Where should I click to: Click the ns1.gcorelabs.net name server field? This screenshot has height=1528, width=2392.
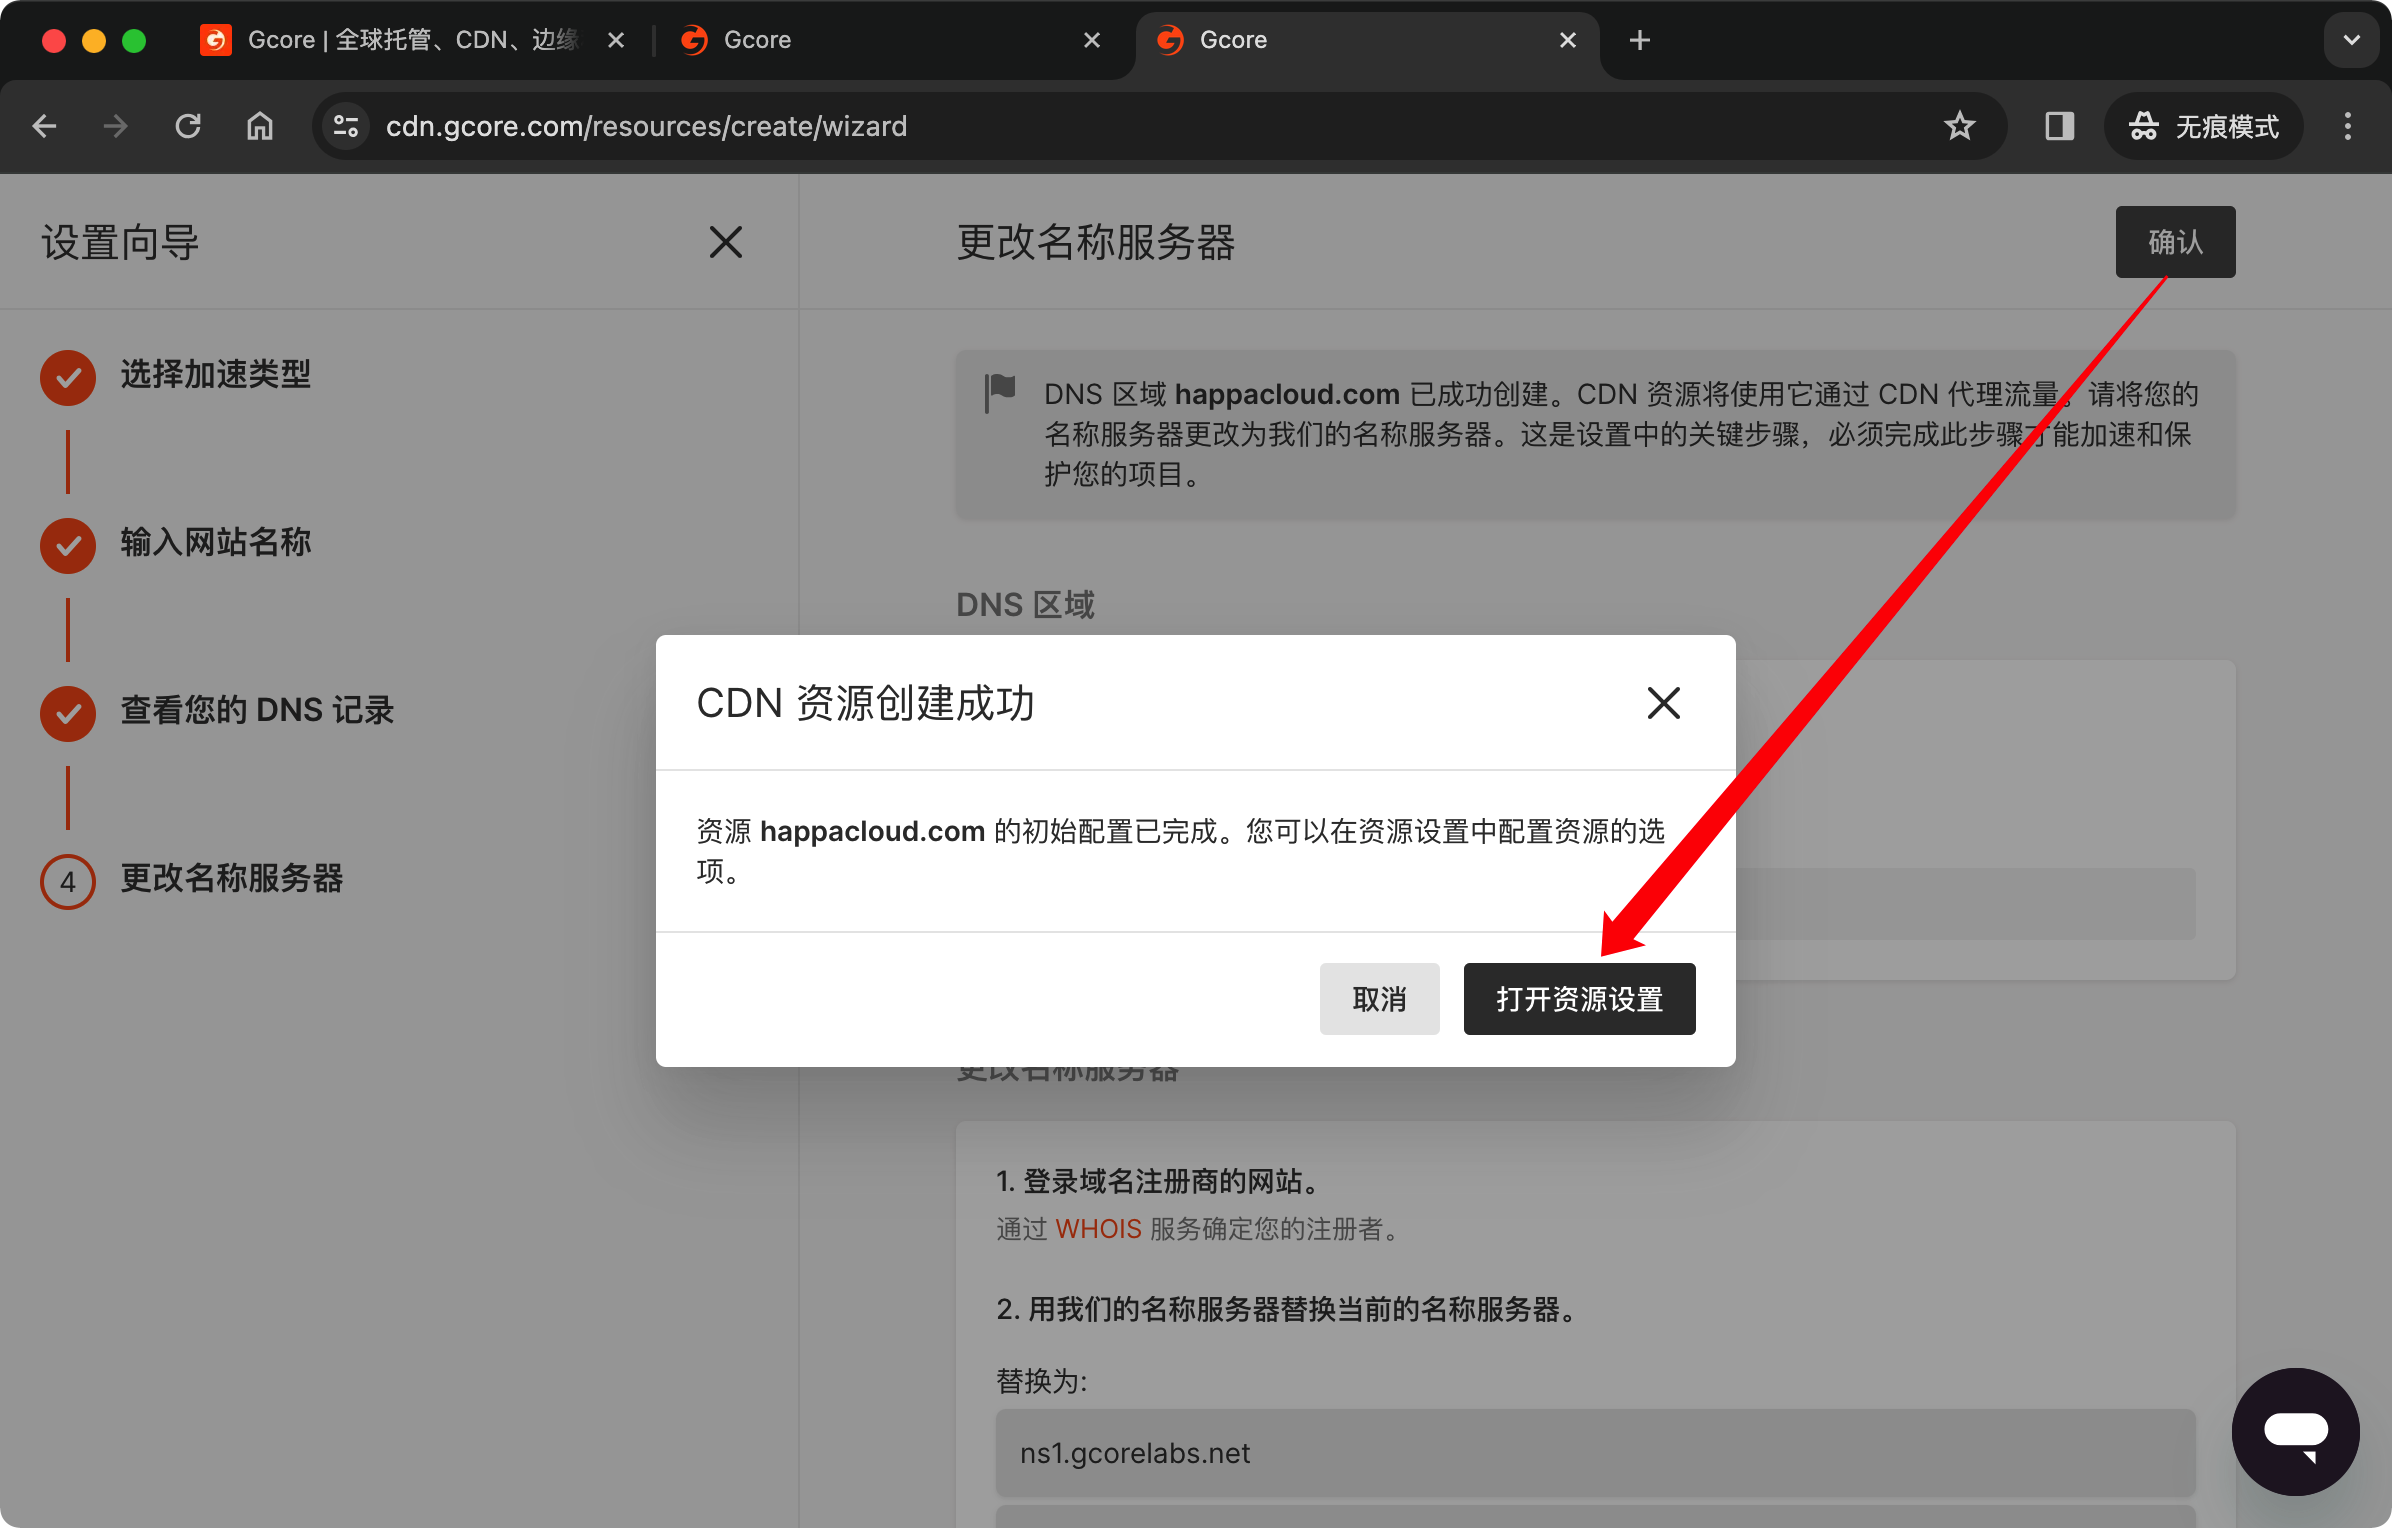tap(1595, 1453)
